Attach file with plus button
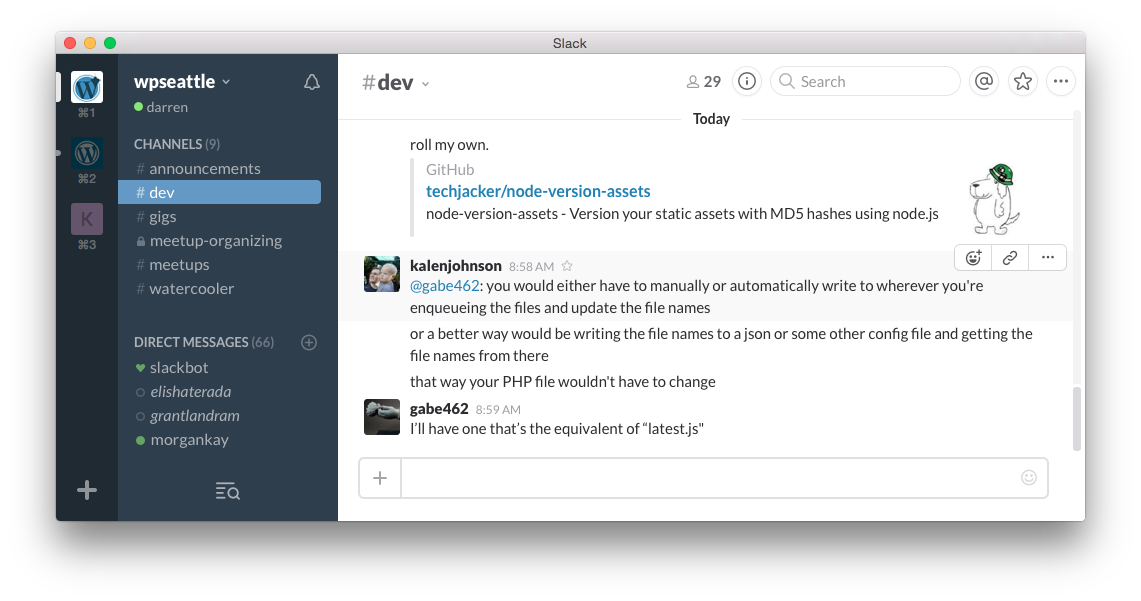 coord(380,478)
